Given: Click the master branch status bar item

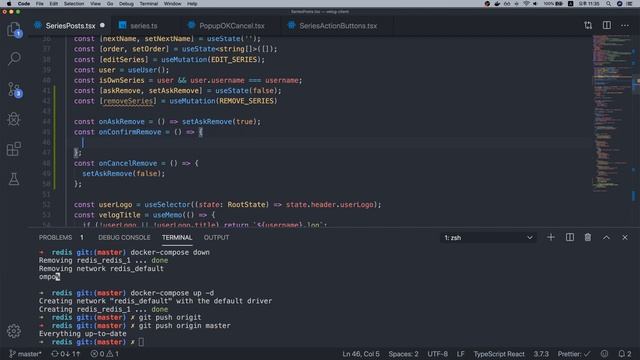Looking at the screenshot, I should [x=25, y=354].
